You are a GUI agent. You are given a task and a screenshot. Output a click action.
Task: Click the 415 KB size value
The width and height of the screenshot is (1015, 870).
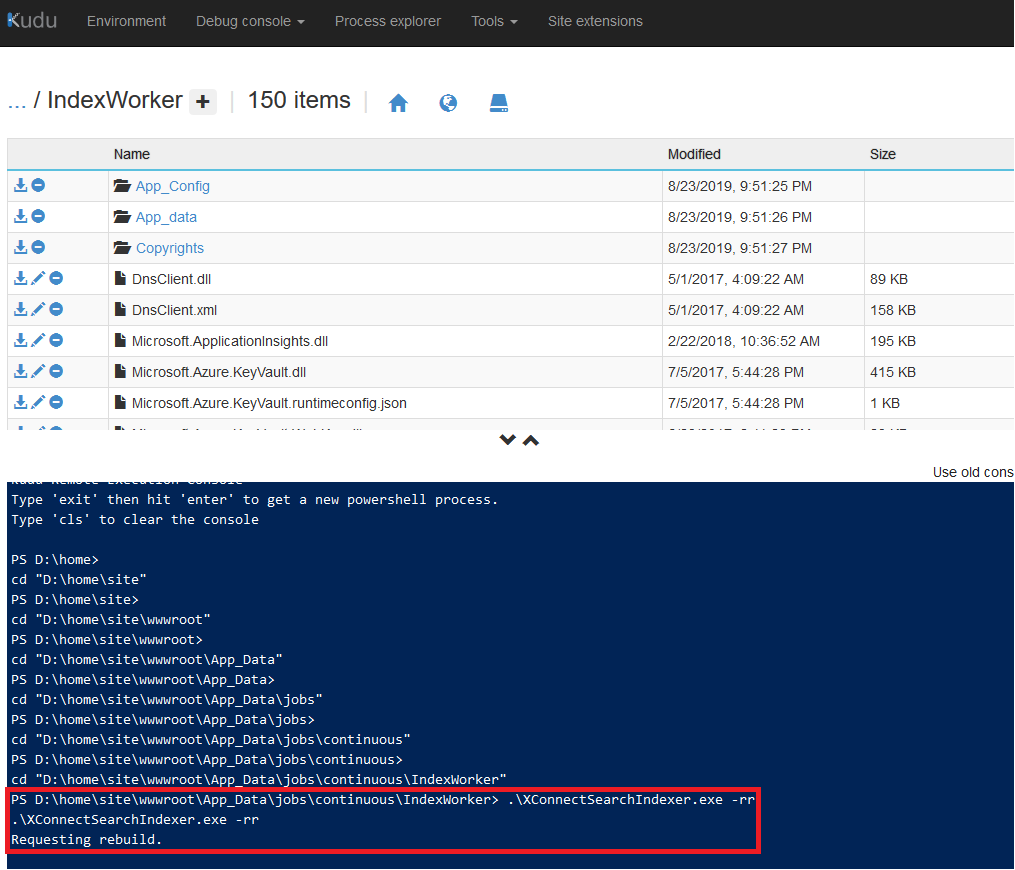[893, 372]
